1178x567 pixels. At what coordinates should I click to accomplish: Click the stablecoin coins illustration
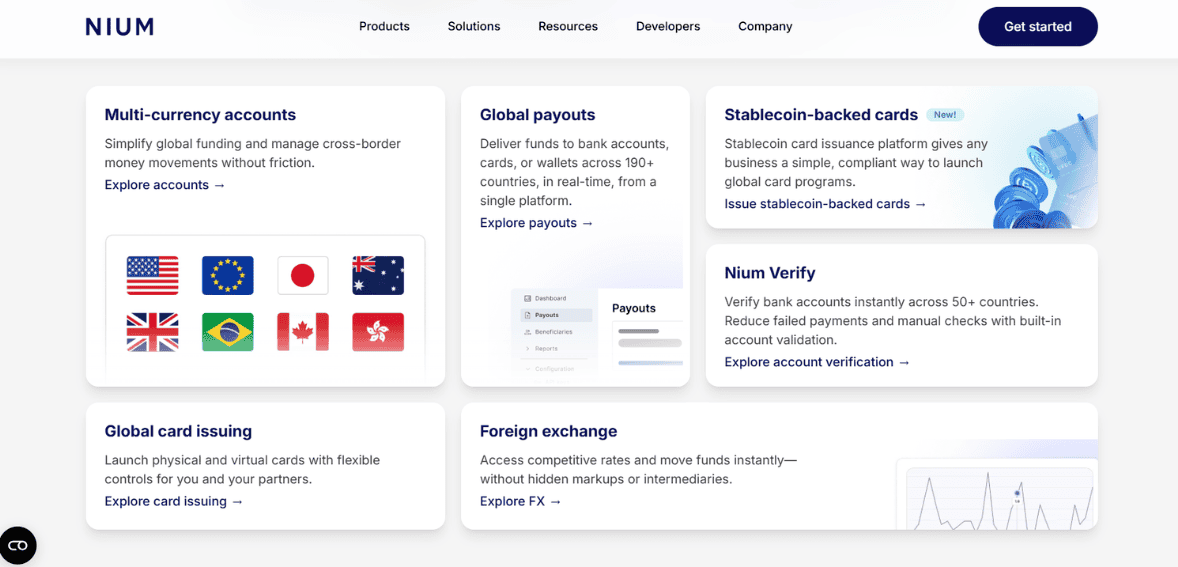coord(1045,172)
